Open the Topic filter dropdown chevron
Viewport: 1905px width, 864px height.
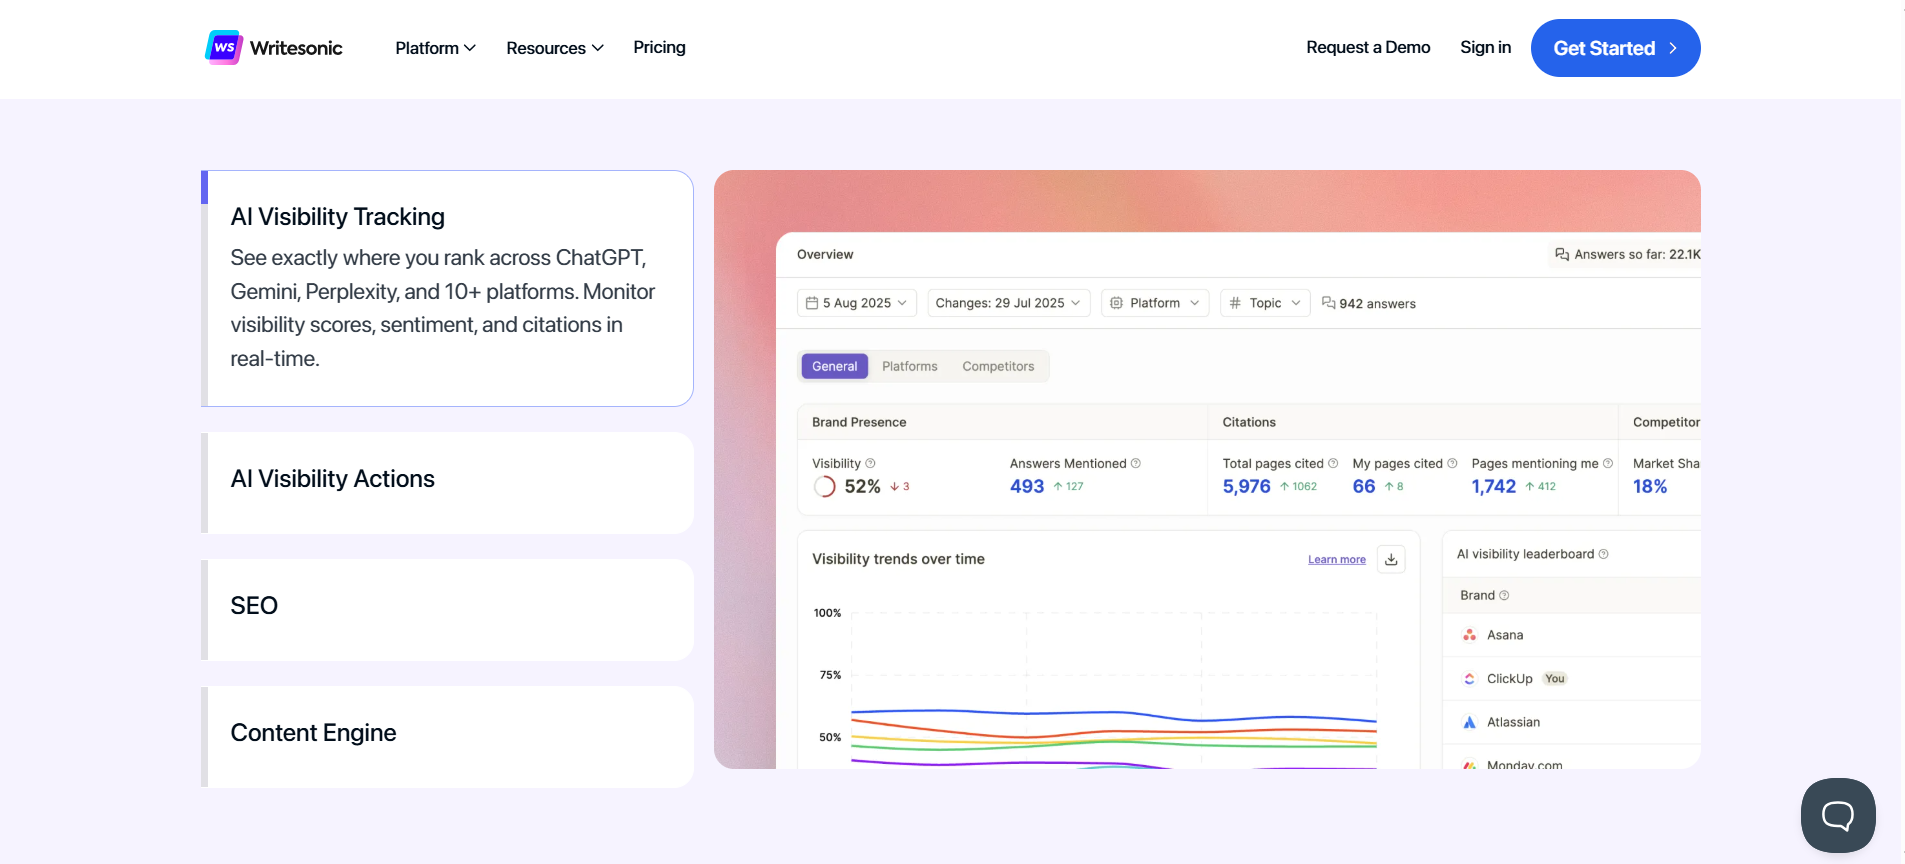point(1296,303)
